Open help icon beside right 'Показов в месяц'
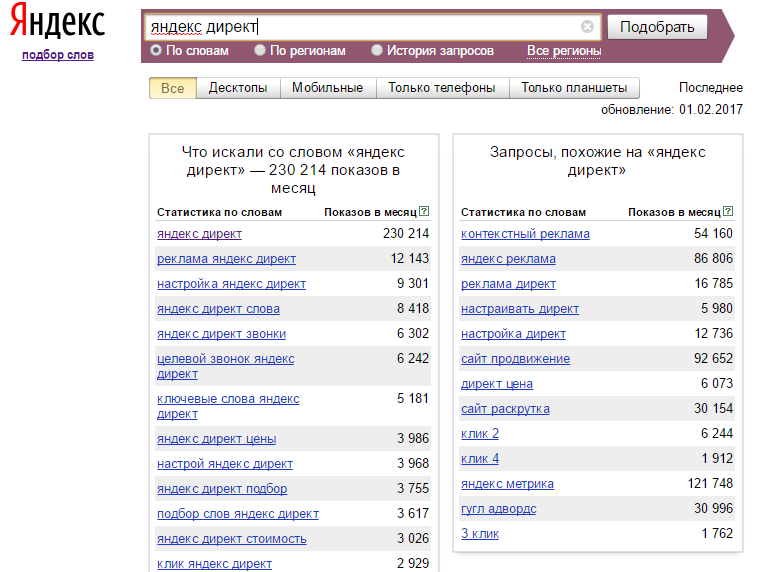783x572 pixels. [728, 211]
